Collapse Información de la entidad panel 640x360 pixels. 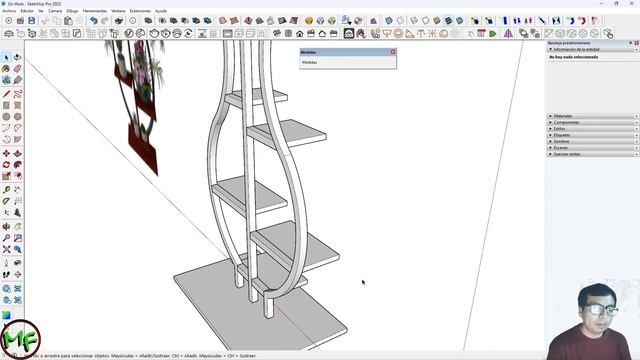click(593, 49)
